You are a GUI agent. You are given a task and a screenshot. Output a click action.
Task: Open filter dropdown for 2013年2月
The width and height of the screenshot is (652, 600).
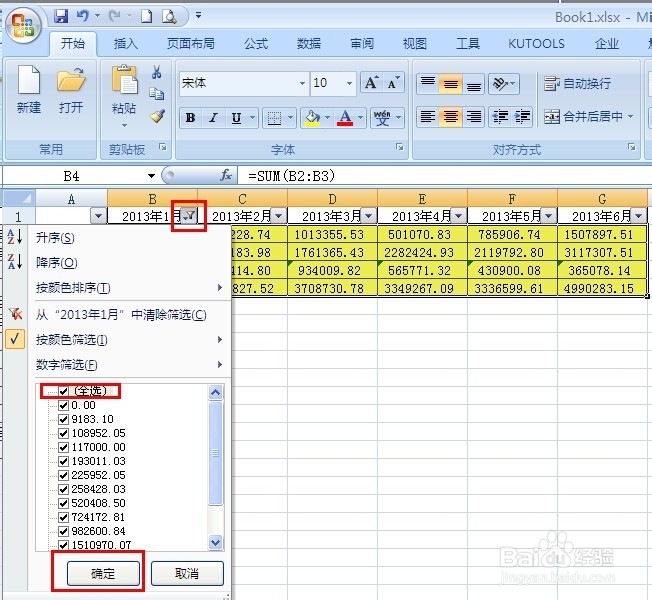(279, 216)
